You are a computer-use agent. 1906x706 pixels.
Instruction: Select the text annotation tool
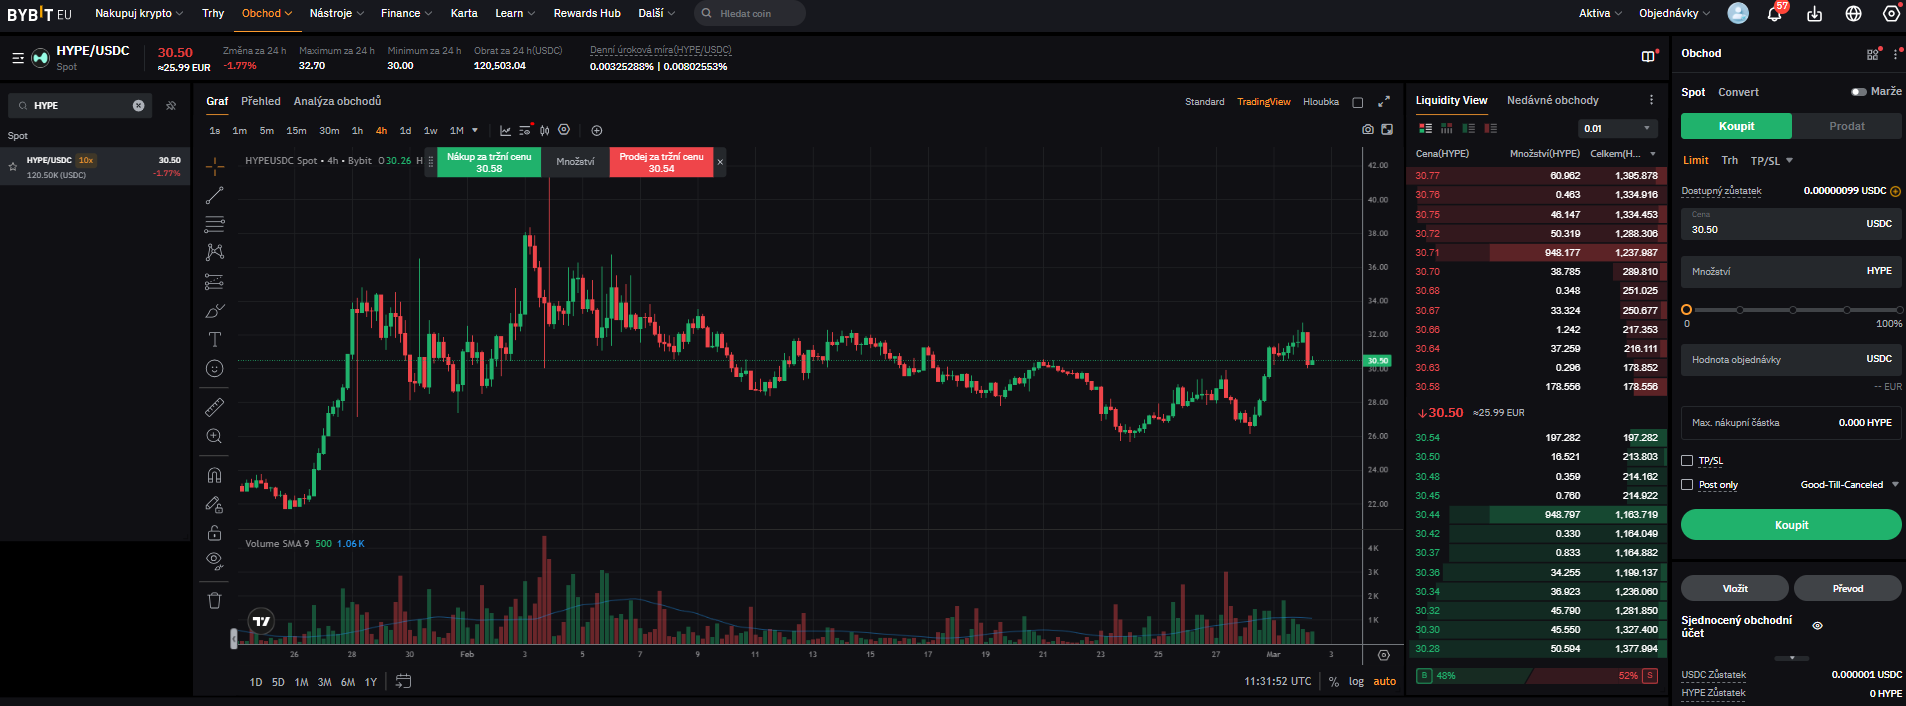coord(214,340)
